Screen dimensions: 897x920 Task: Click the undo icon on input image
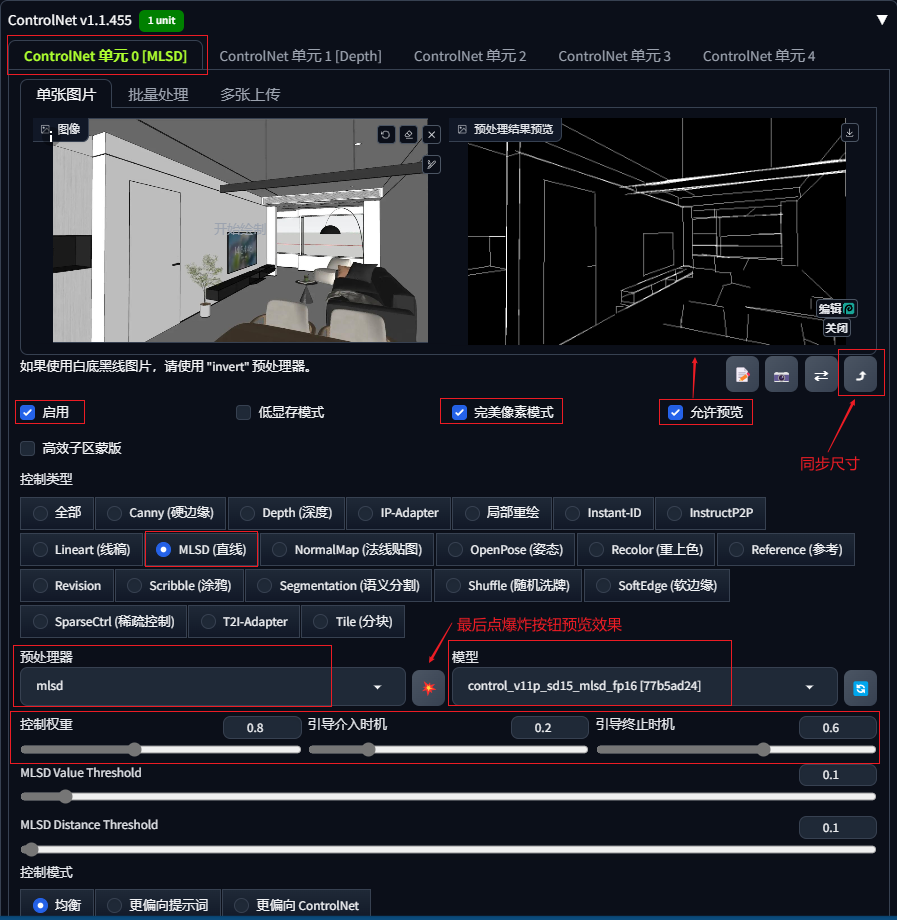coord(385,134)
